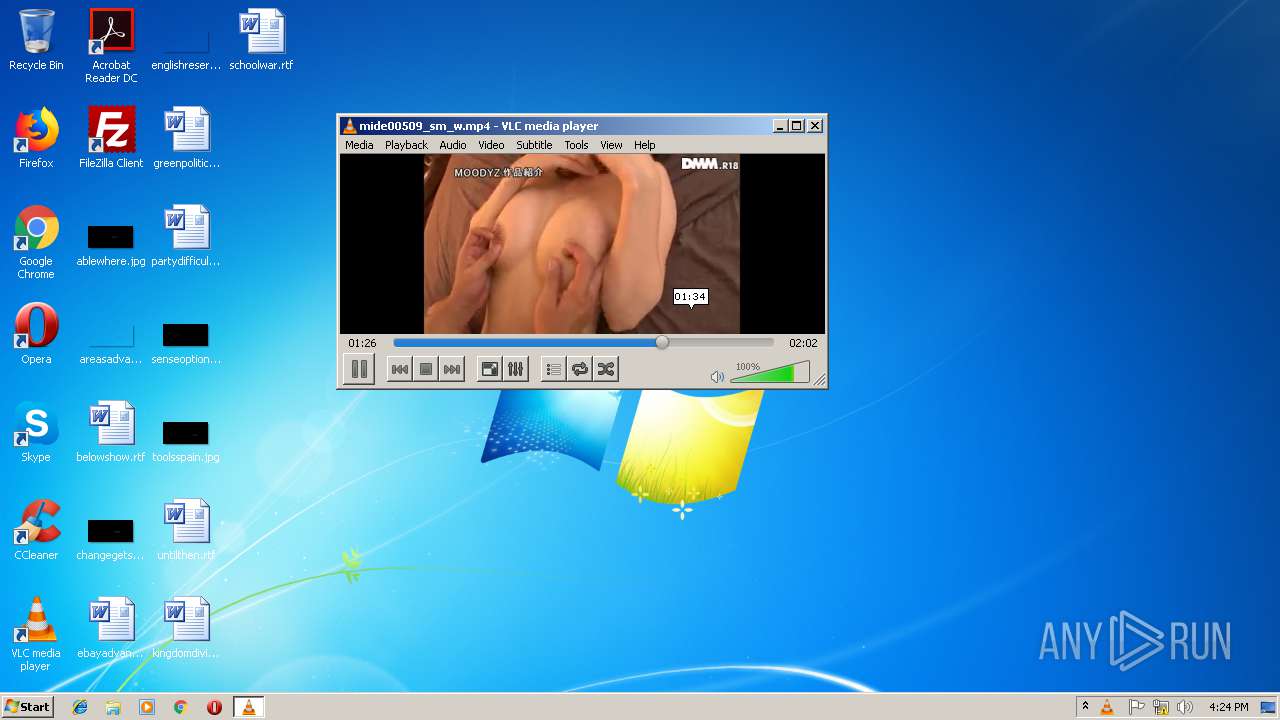Image resolution: width=1280 pixels, height=720 pixels.
Task: Open the Help menu
Action: coord(645,145)
